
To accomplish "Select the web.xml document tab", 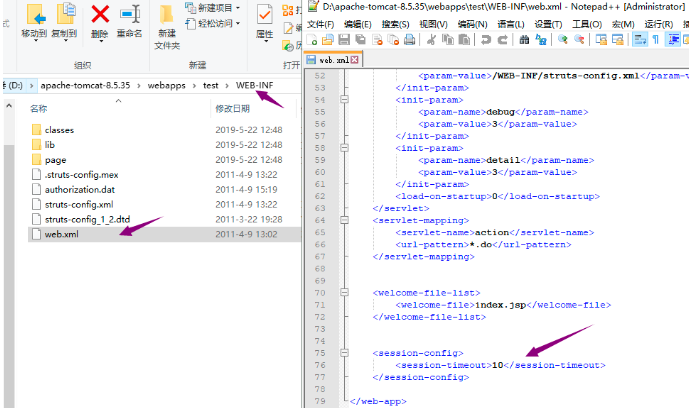I will tap(333, 60).
